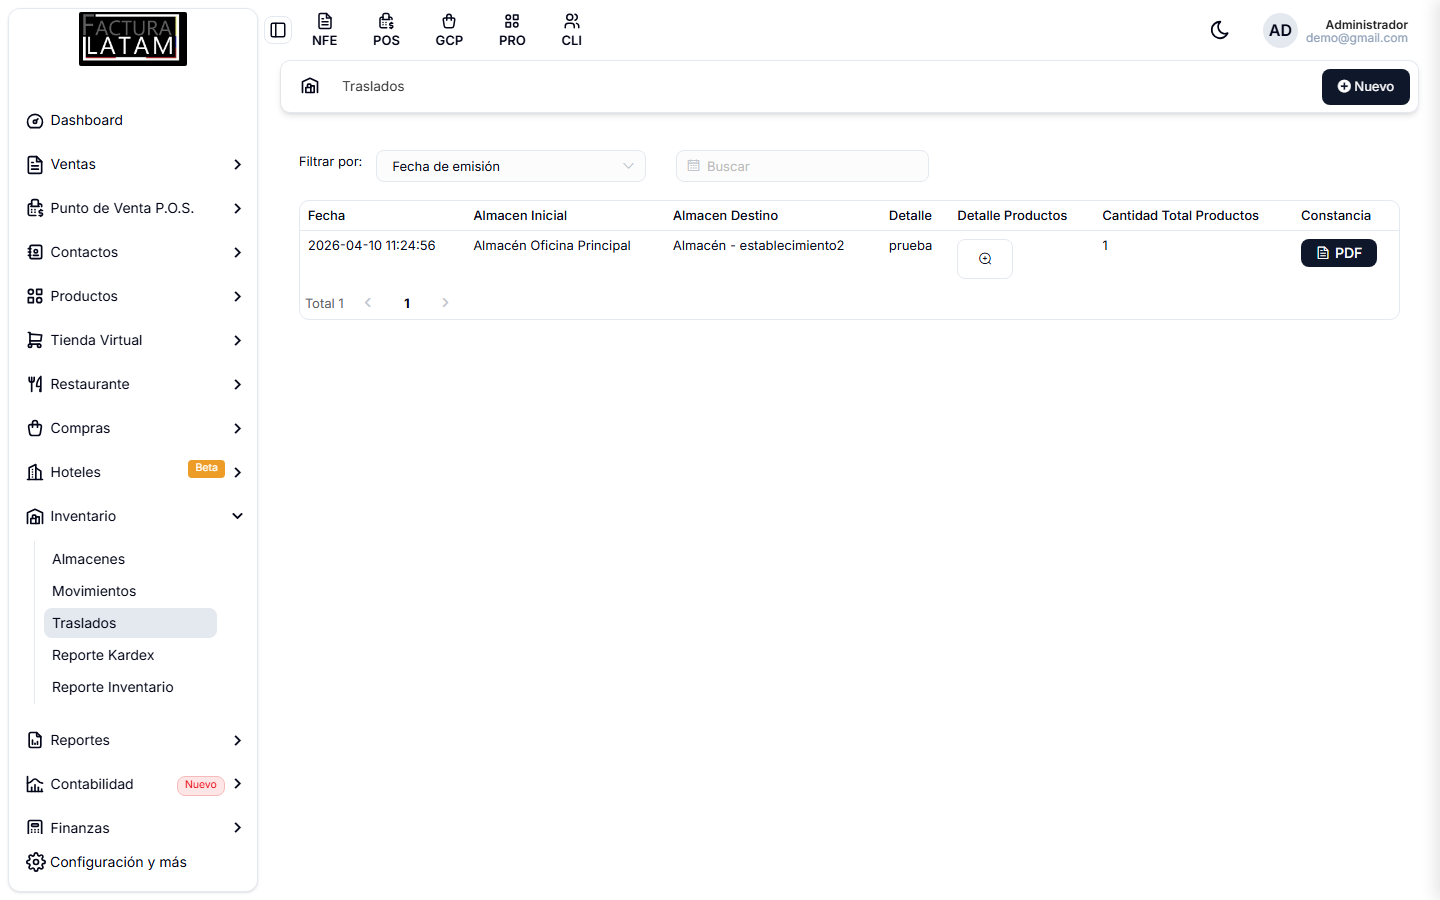
Task: Open the NFE shortcut
Action: pos(324,30)
